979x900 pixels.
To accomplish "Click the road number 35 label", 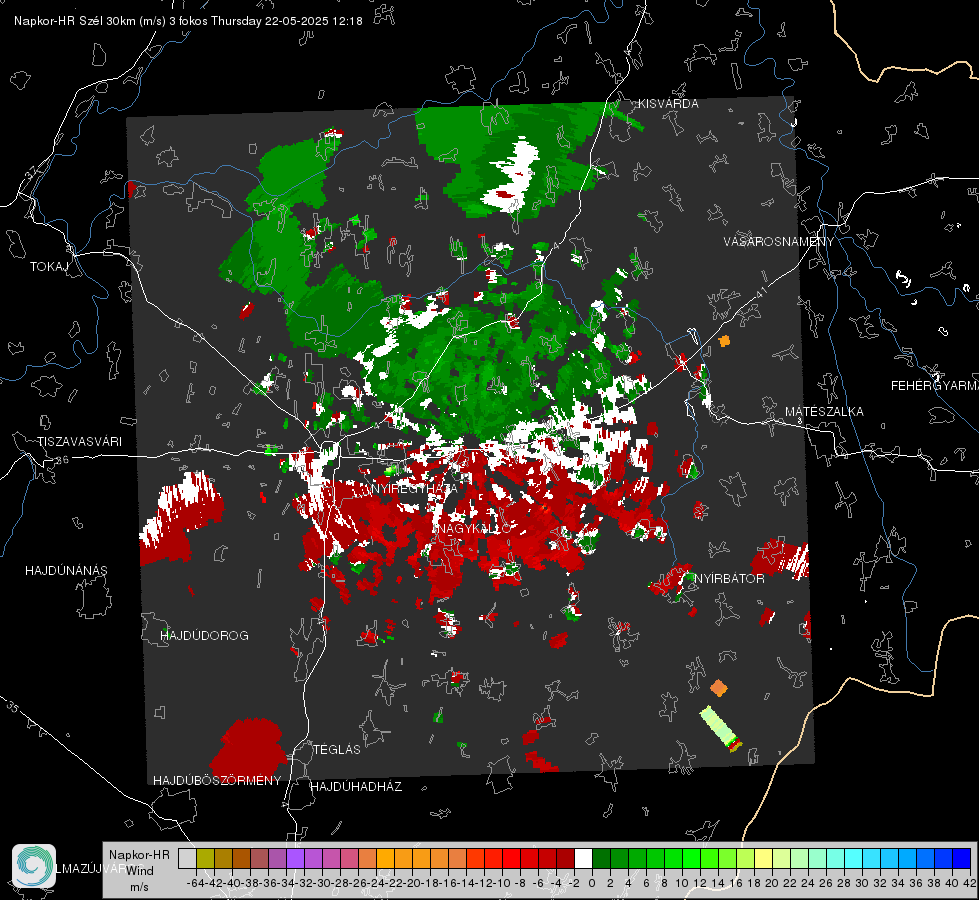I will click(14, 707).
